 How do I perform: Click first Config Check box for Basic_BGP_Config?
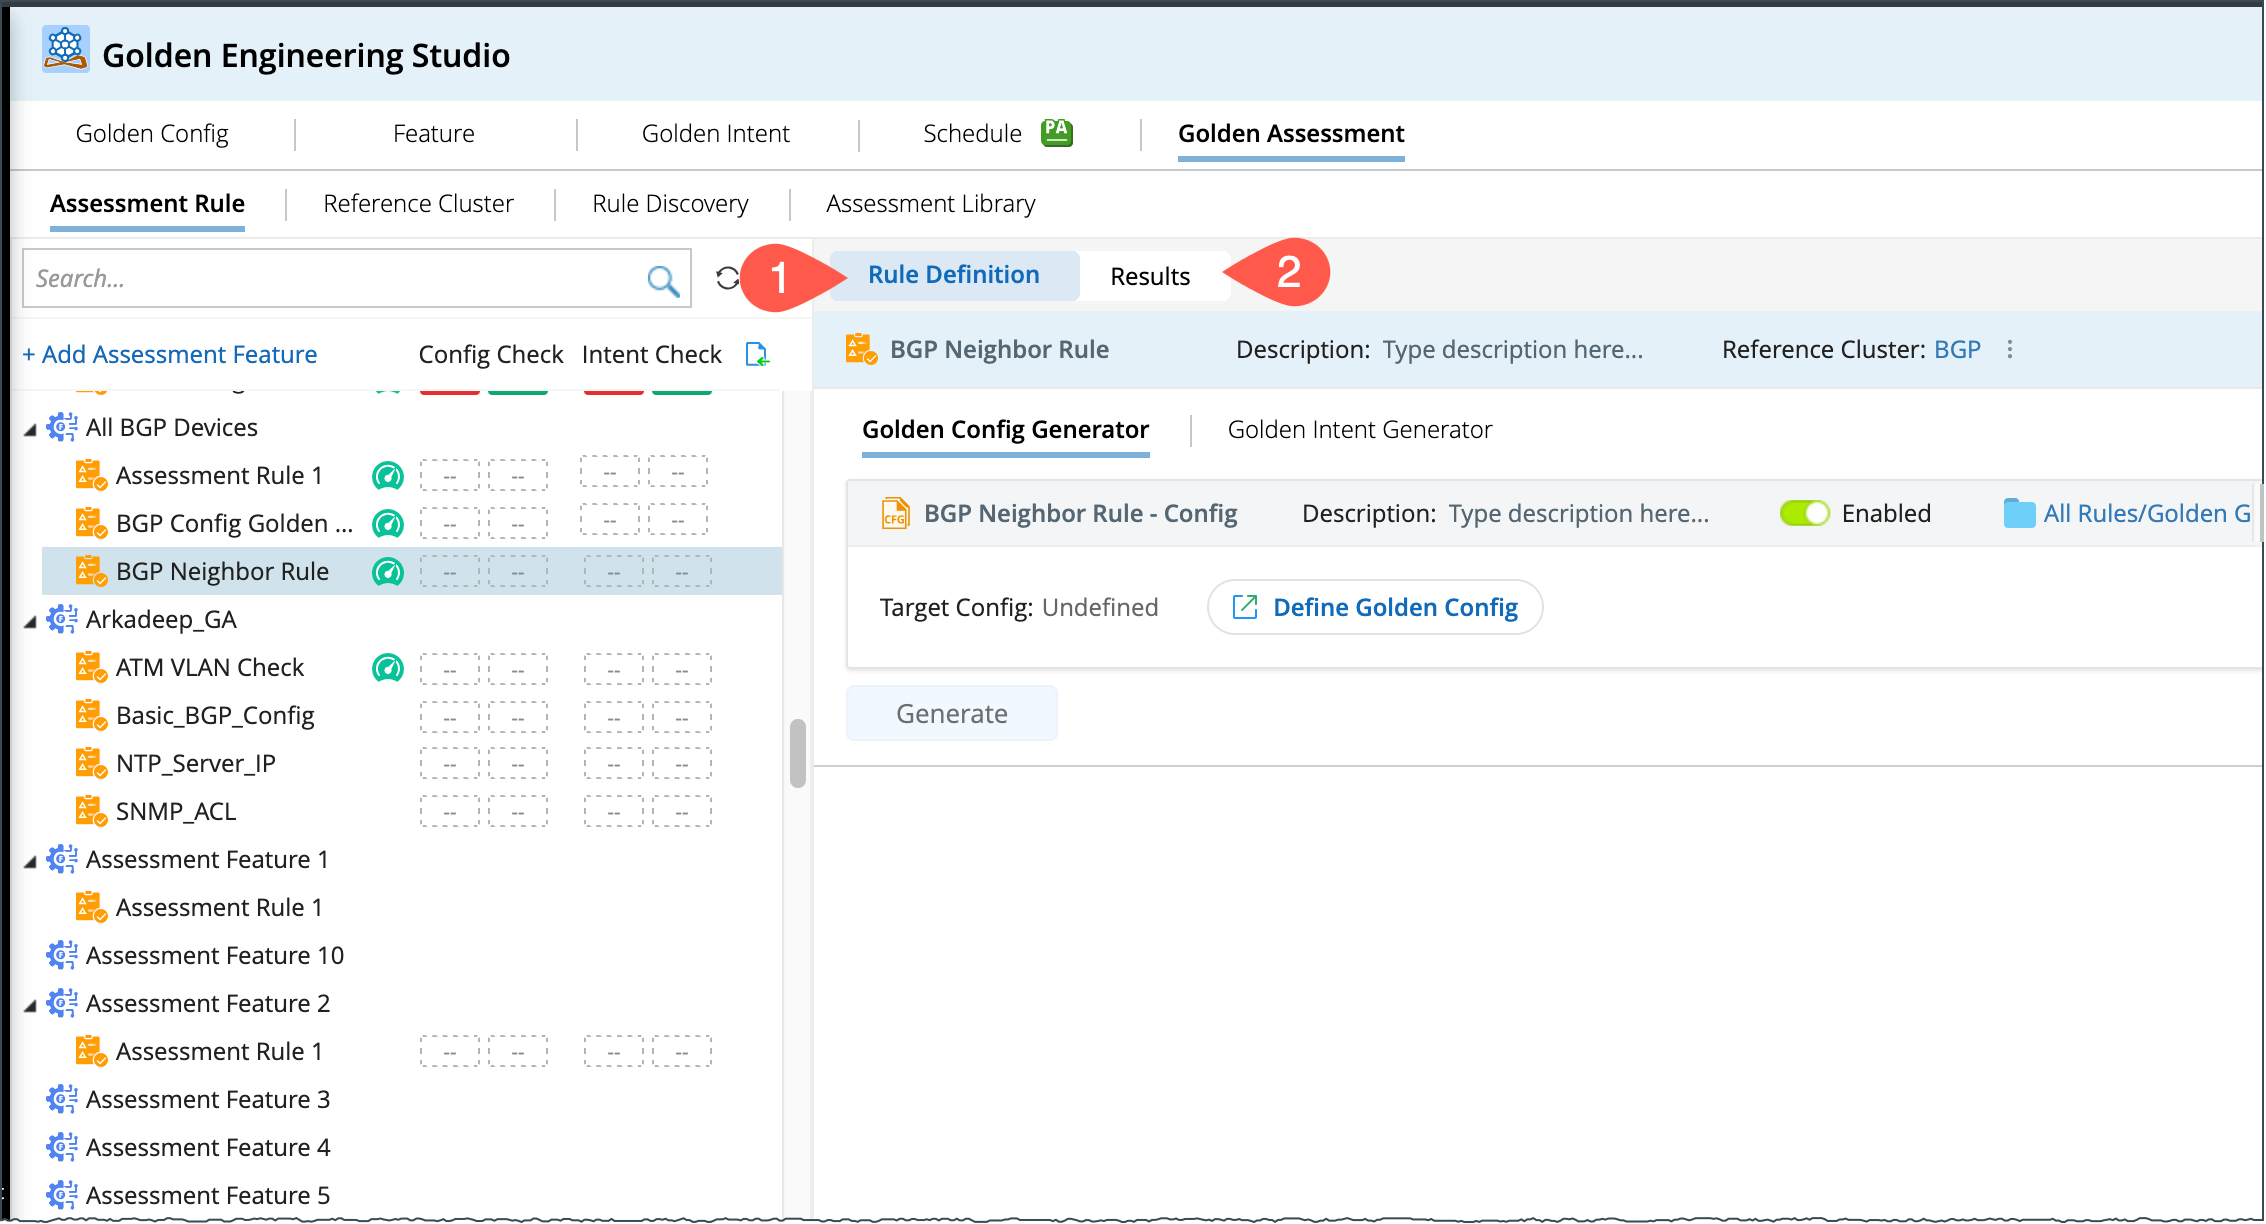pos(449,716)
